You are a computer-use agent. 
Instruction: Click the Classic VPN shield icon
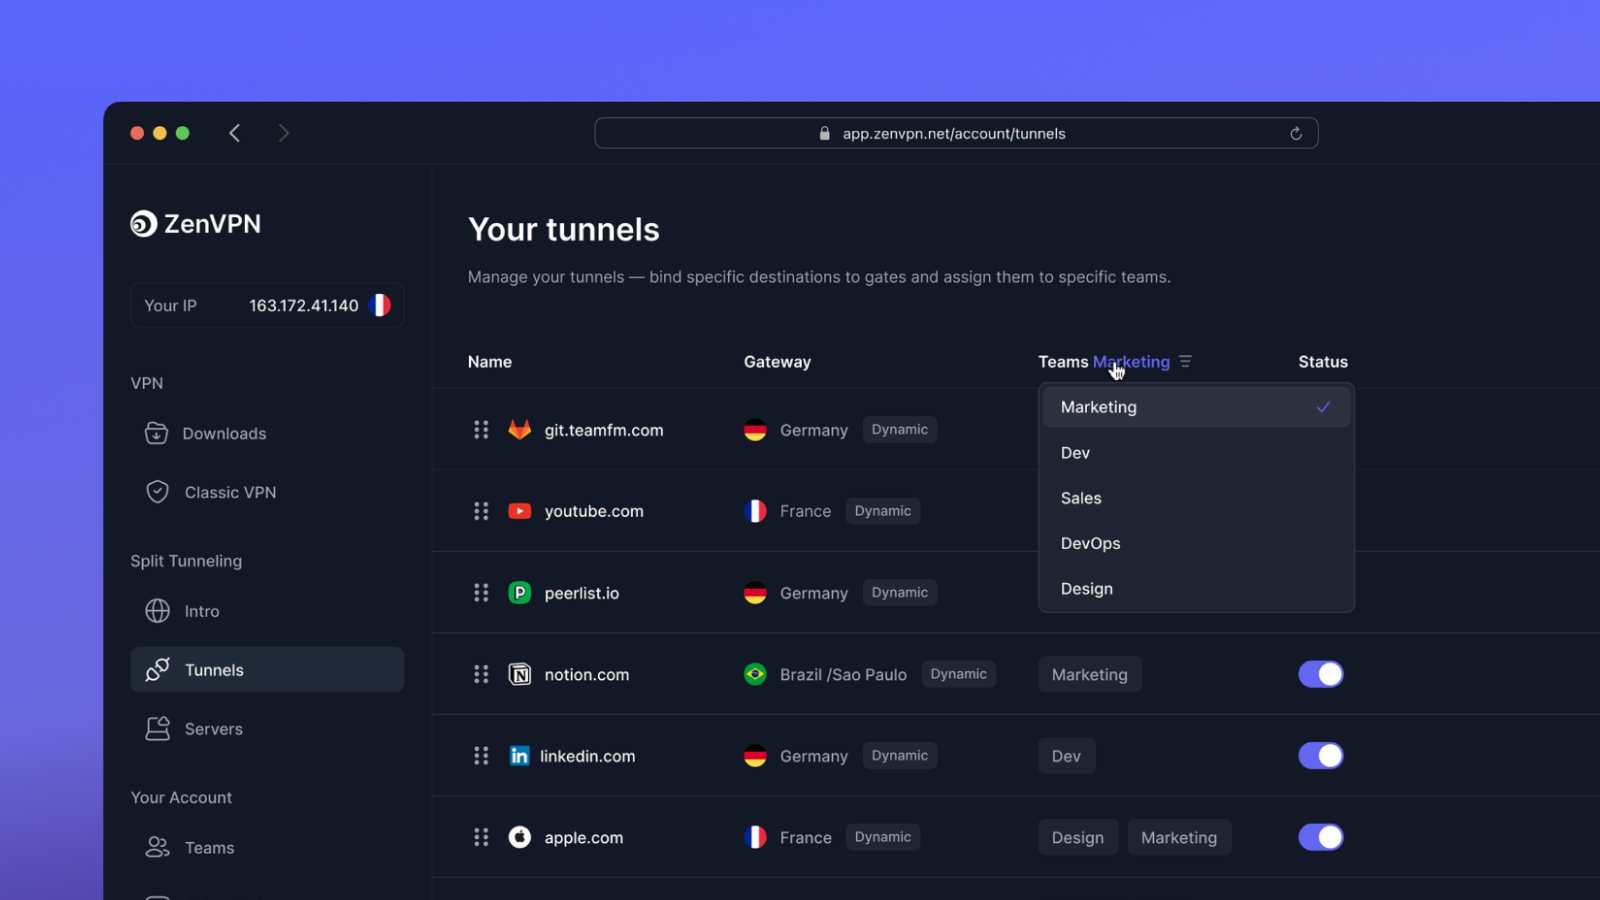click(157, 492)
